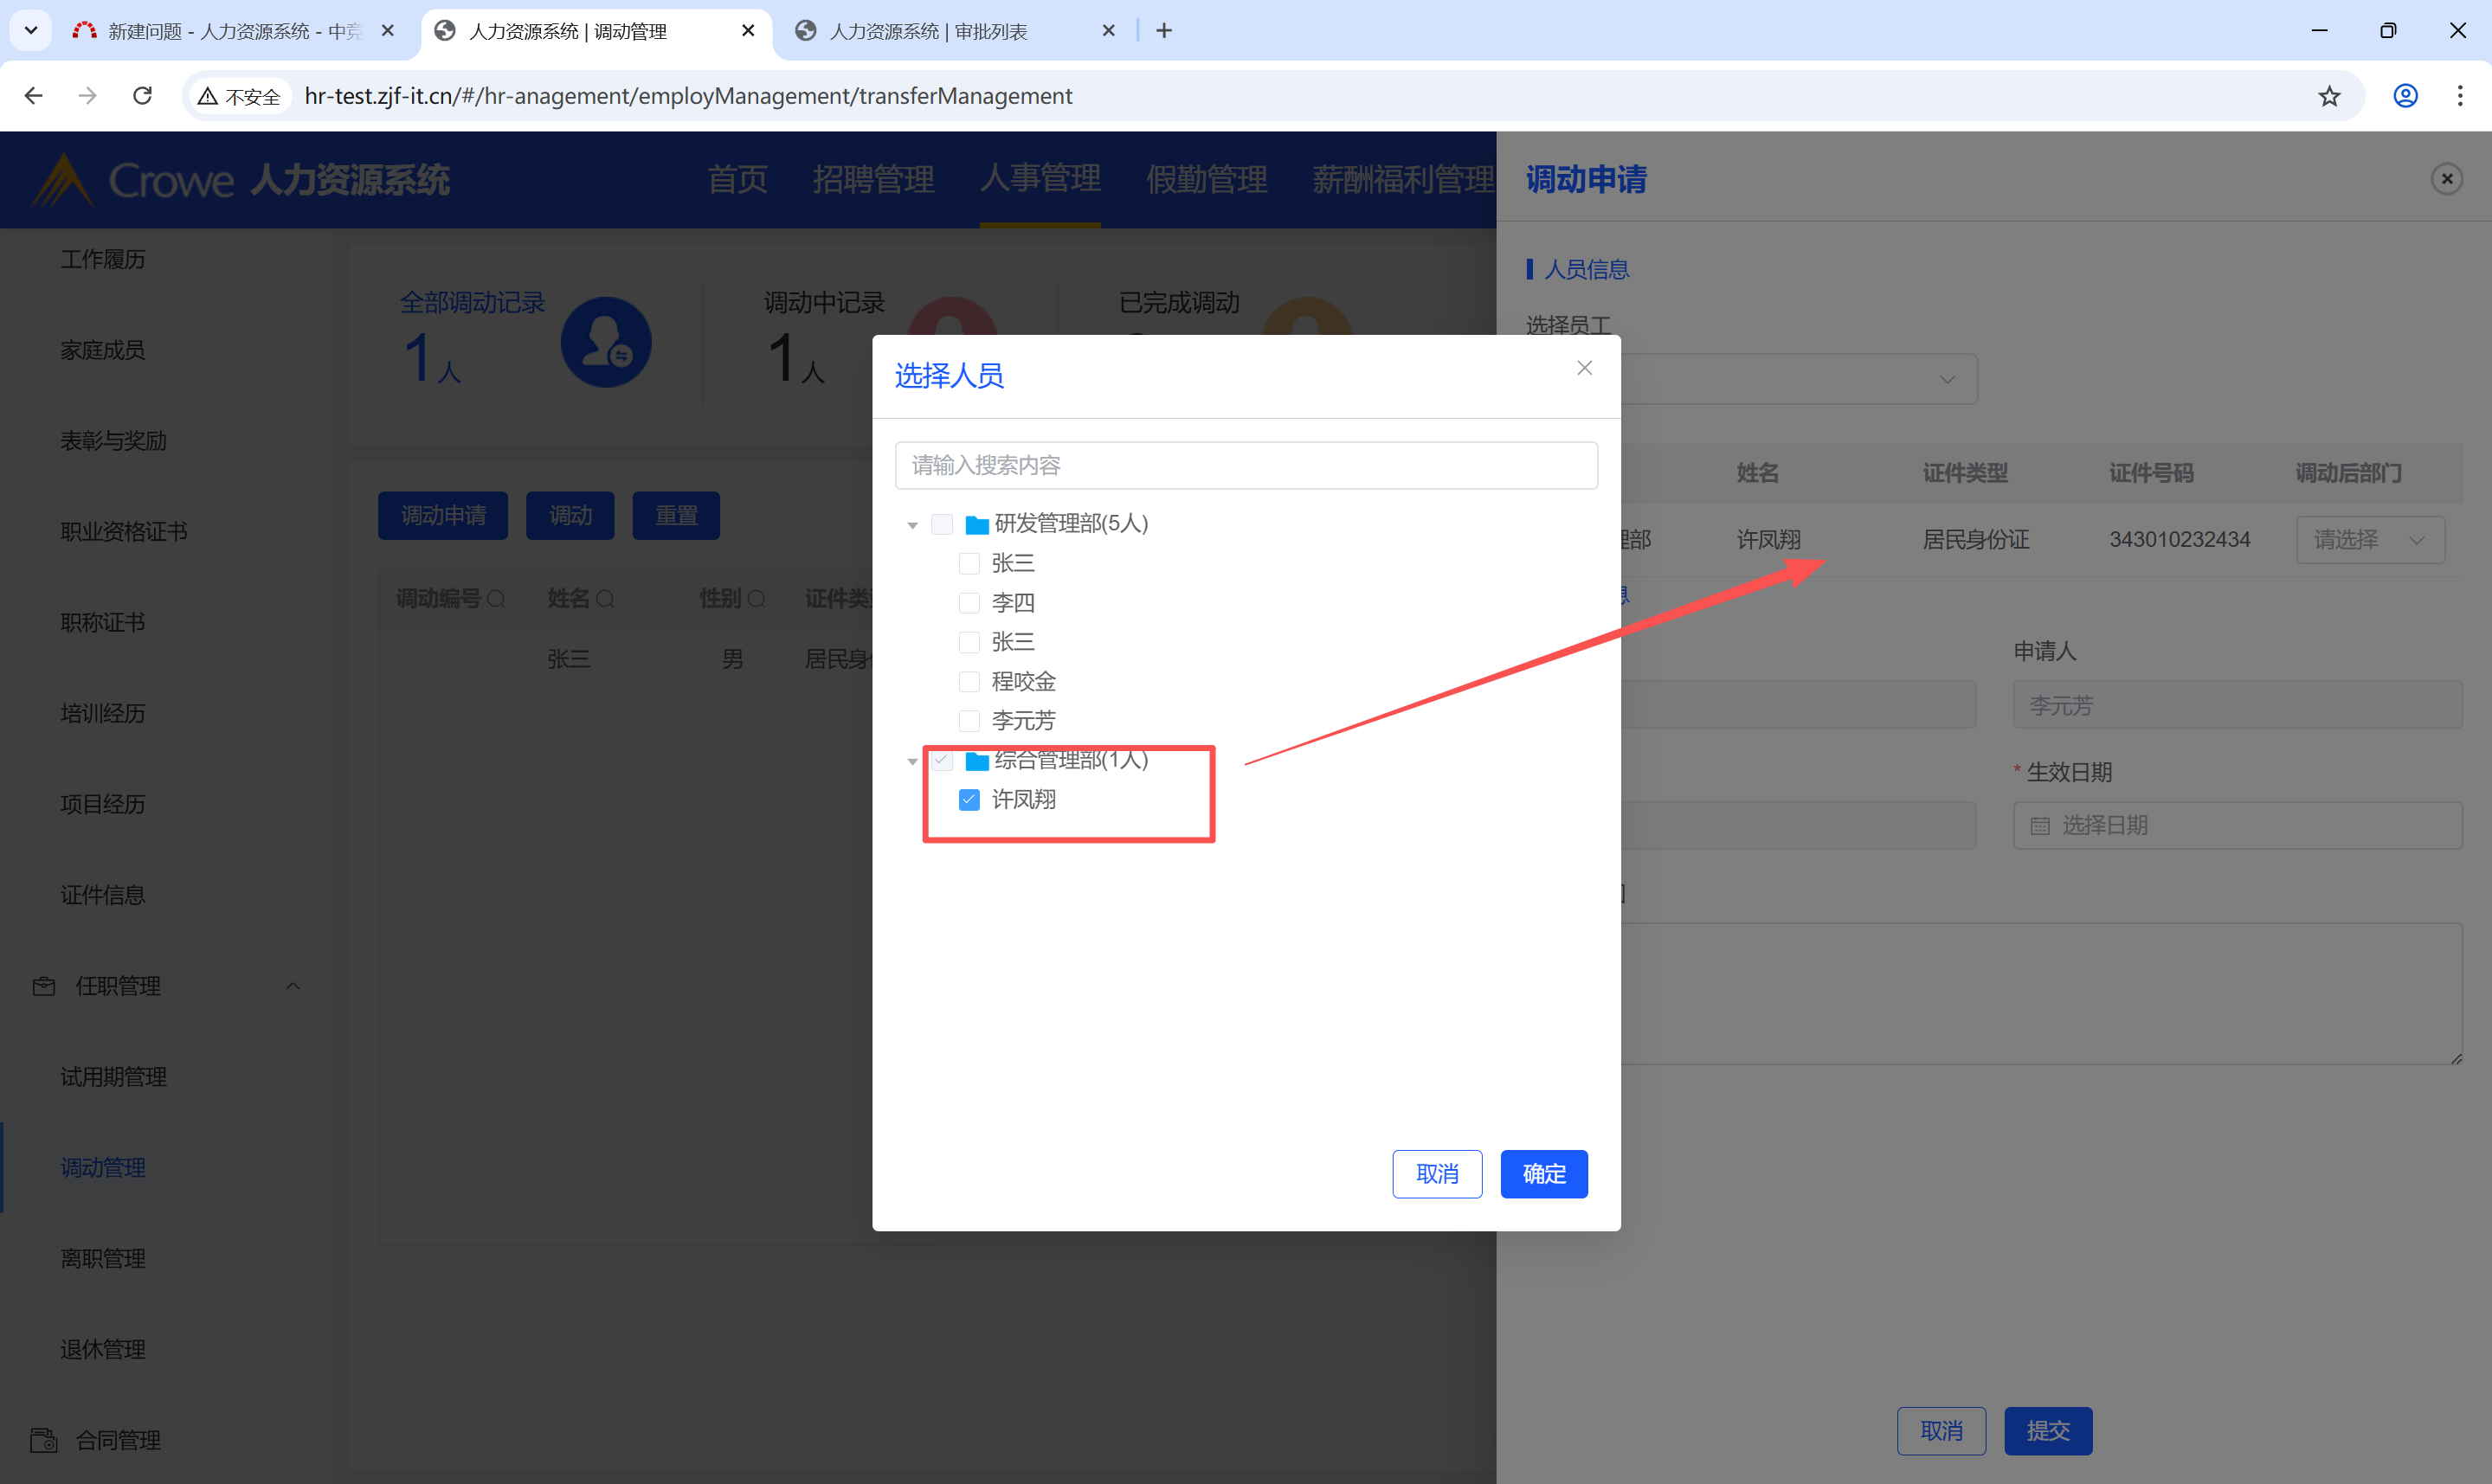Click the 综合管理部 folder icon
Image resolution: width=2492 pixels, height=1484 pixels.
[977, 761]
